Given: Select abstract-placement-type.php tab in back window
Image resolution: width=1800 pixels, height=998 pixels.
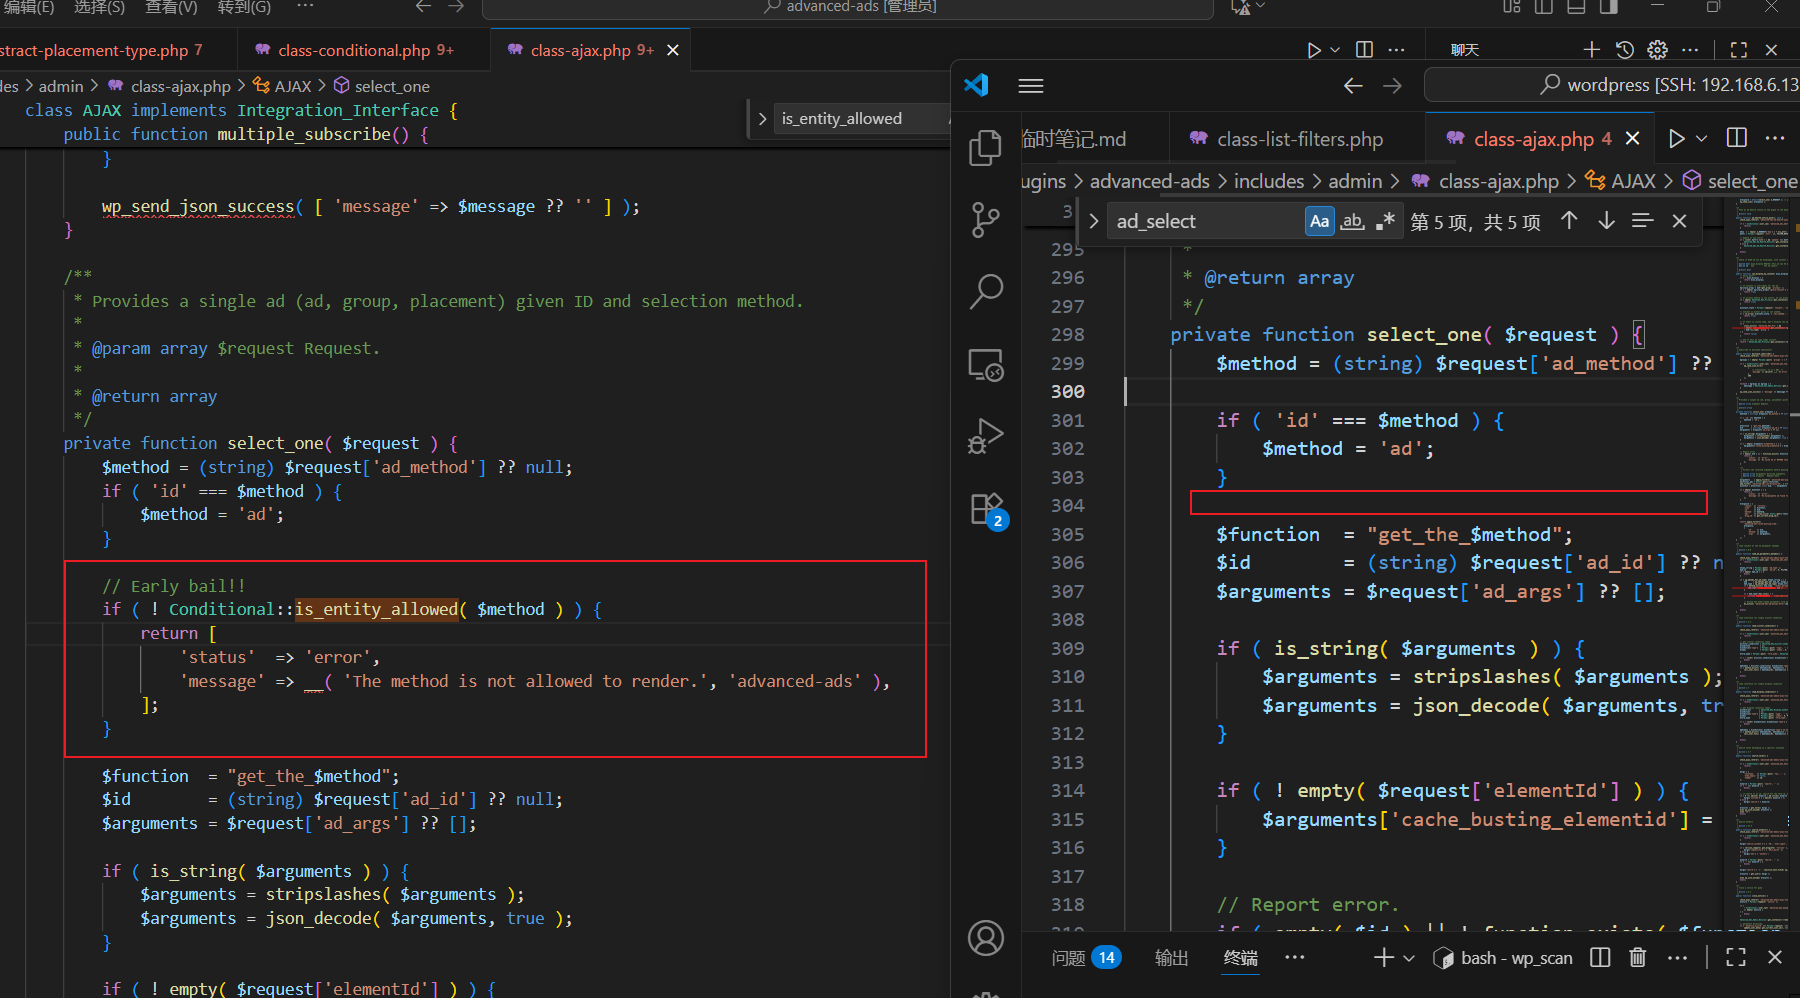Looking at the screenshot, I should [100, 50].
